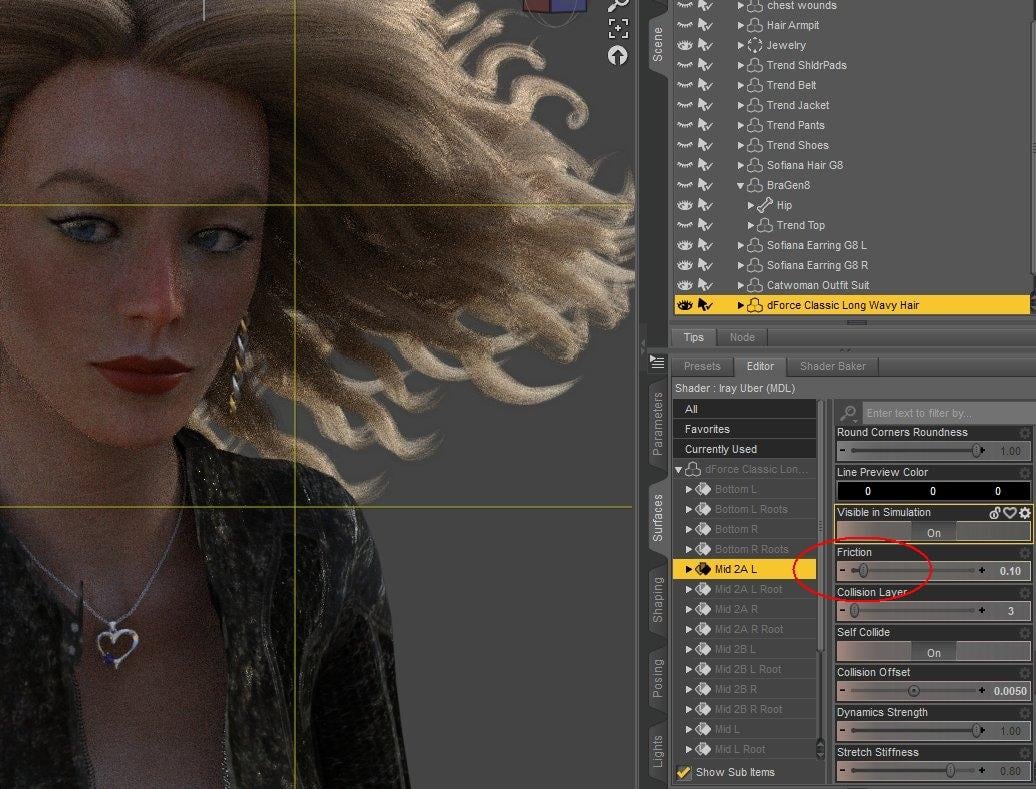Show Currently Used properties category

[x=745, y=449]
